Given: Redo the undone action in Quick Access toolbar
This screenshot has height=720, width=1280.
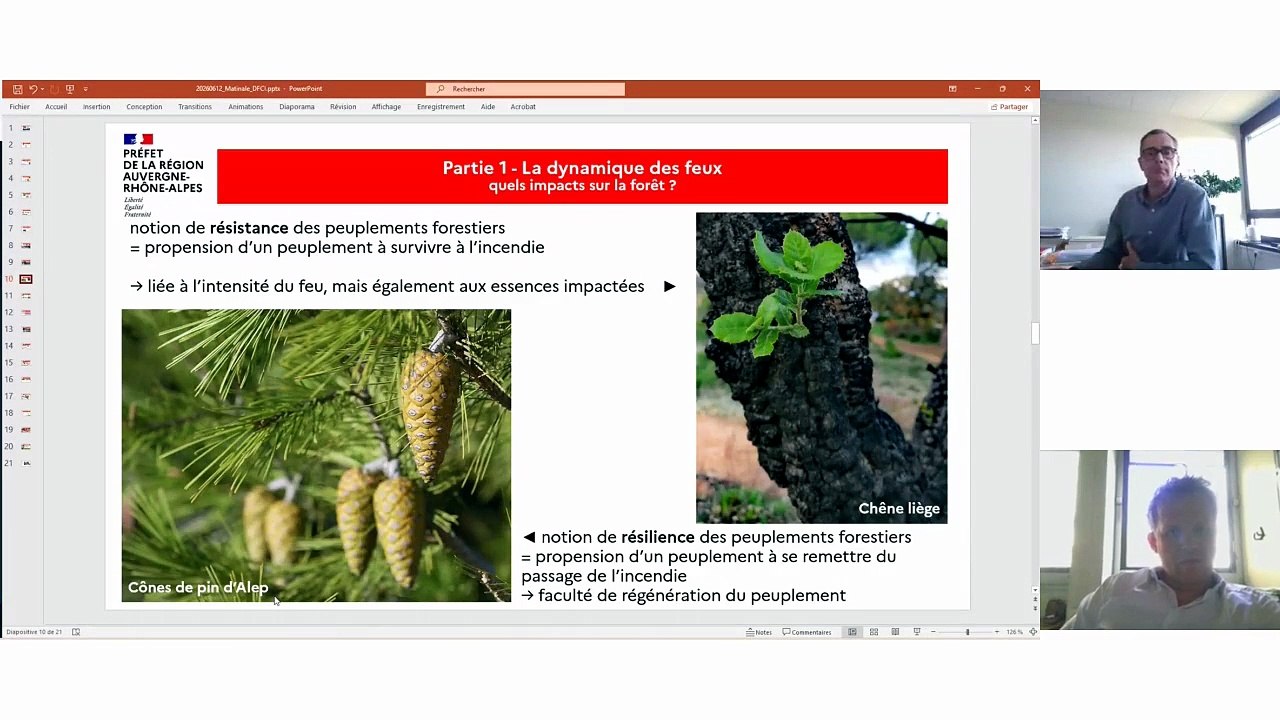Looking at the screenshot, I should click(54, 89).
